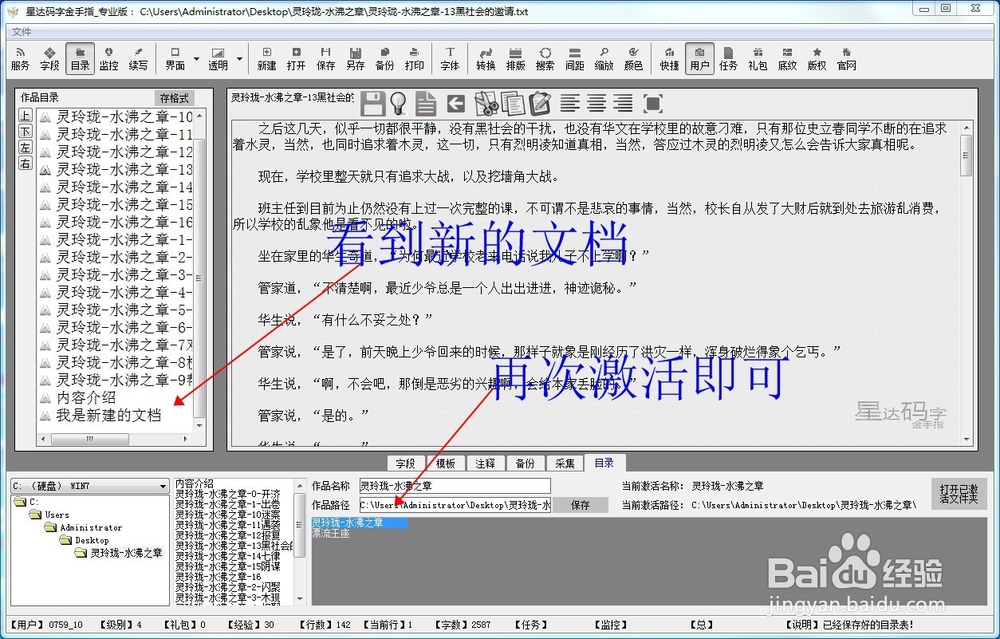Create a new document with 新建
This screenshot has height=639, width=1000.
click(267, 59)
